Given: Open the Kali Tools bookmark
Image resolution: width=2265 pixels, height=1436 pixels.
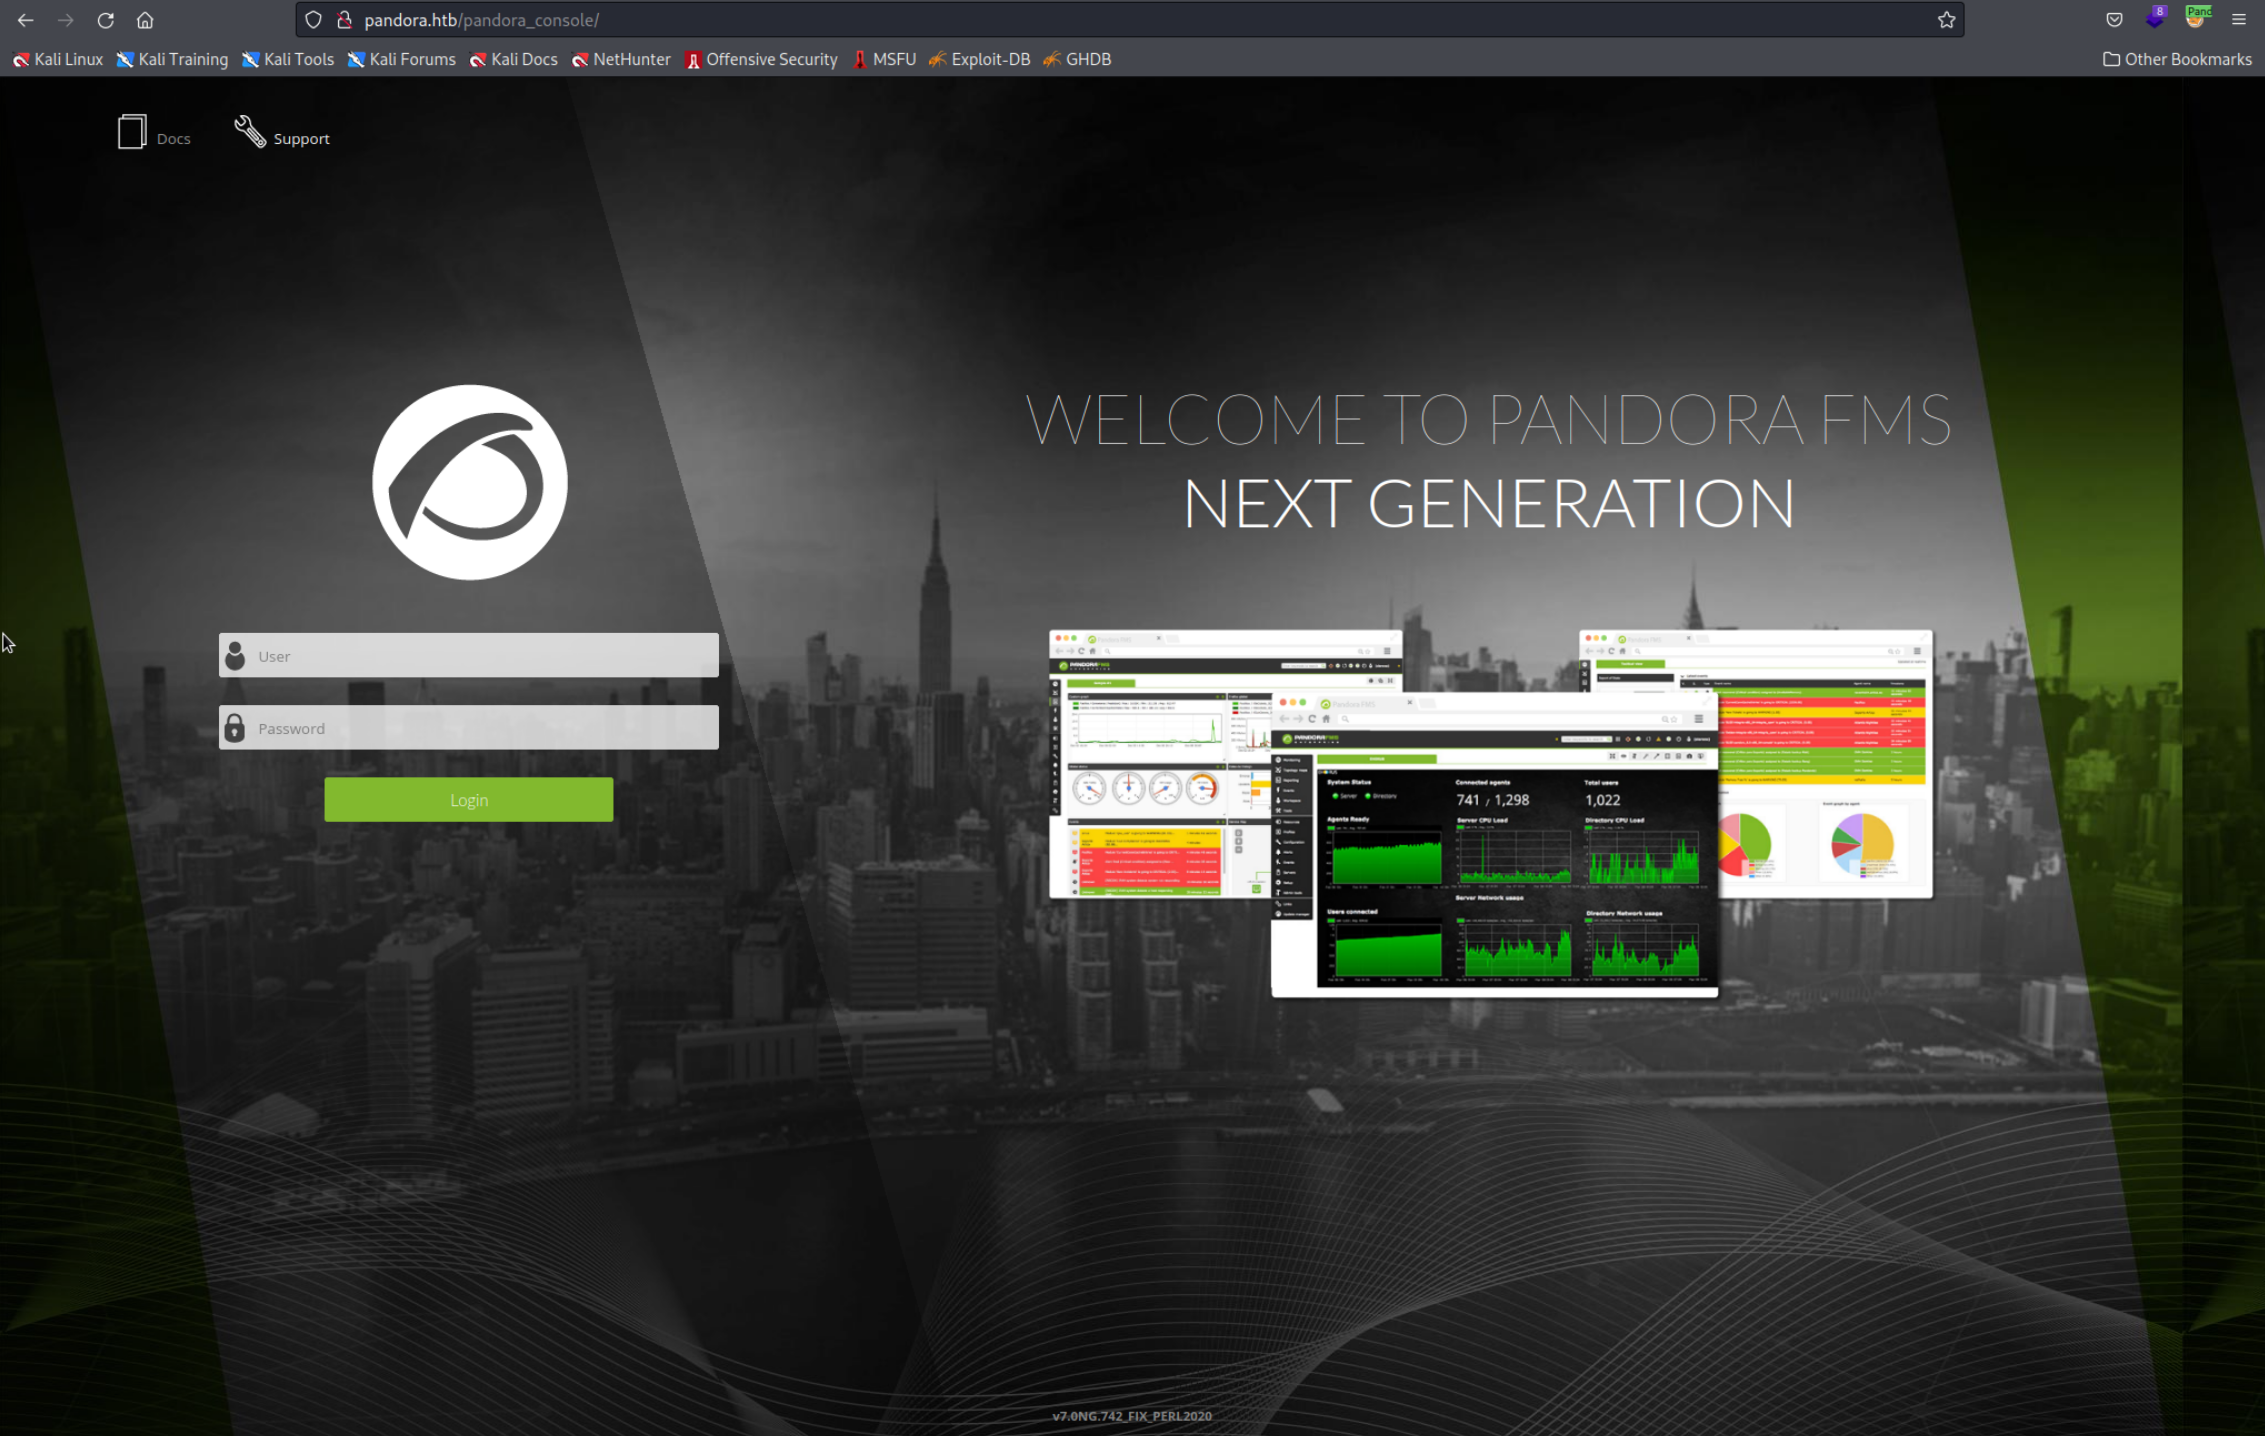Looking at the screenshot, I should [x=288, y=59].
